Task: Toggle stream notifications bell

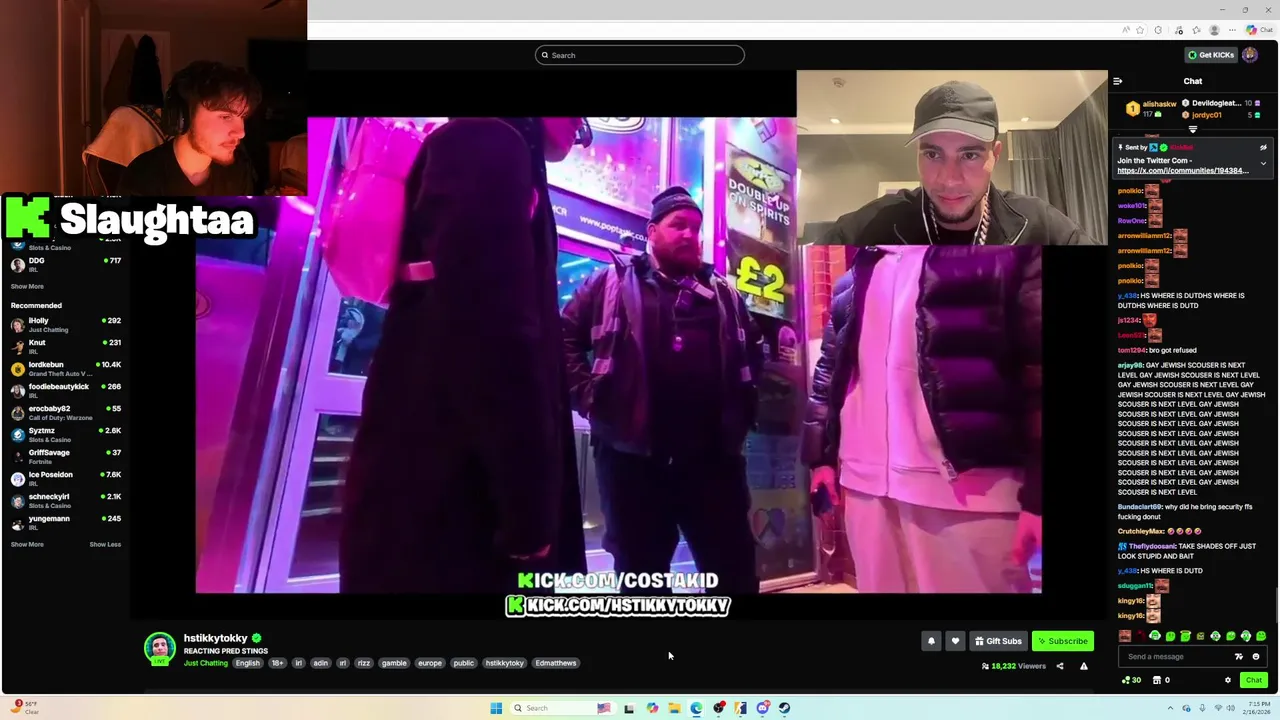Action: [x=931, y=641]
